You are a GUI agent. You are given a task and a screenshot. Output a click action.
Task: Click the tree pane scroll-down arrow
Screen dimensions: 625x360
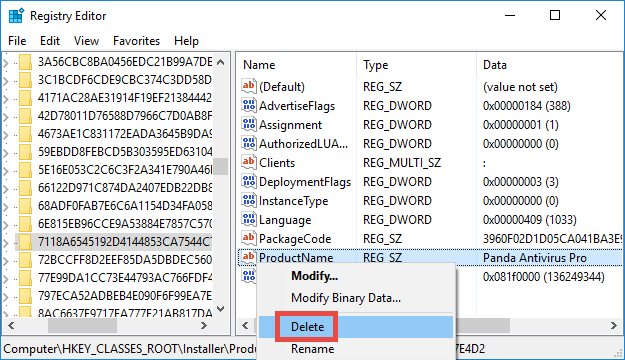point(220,309)
